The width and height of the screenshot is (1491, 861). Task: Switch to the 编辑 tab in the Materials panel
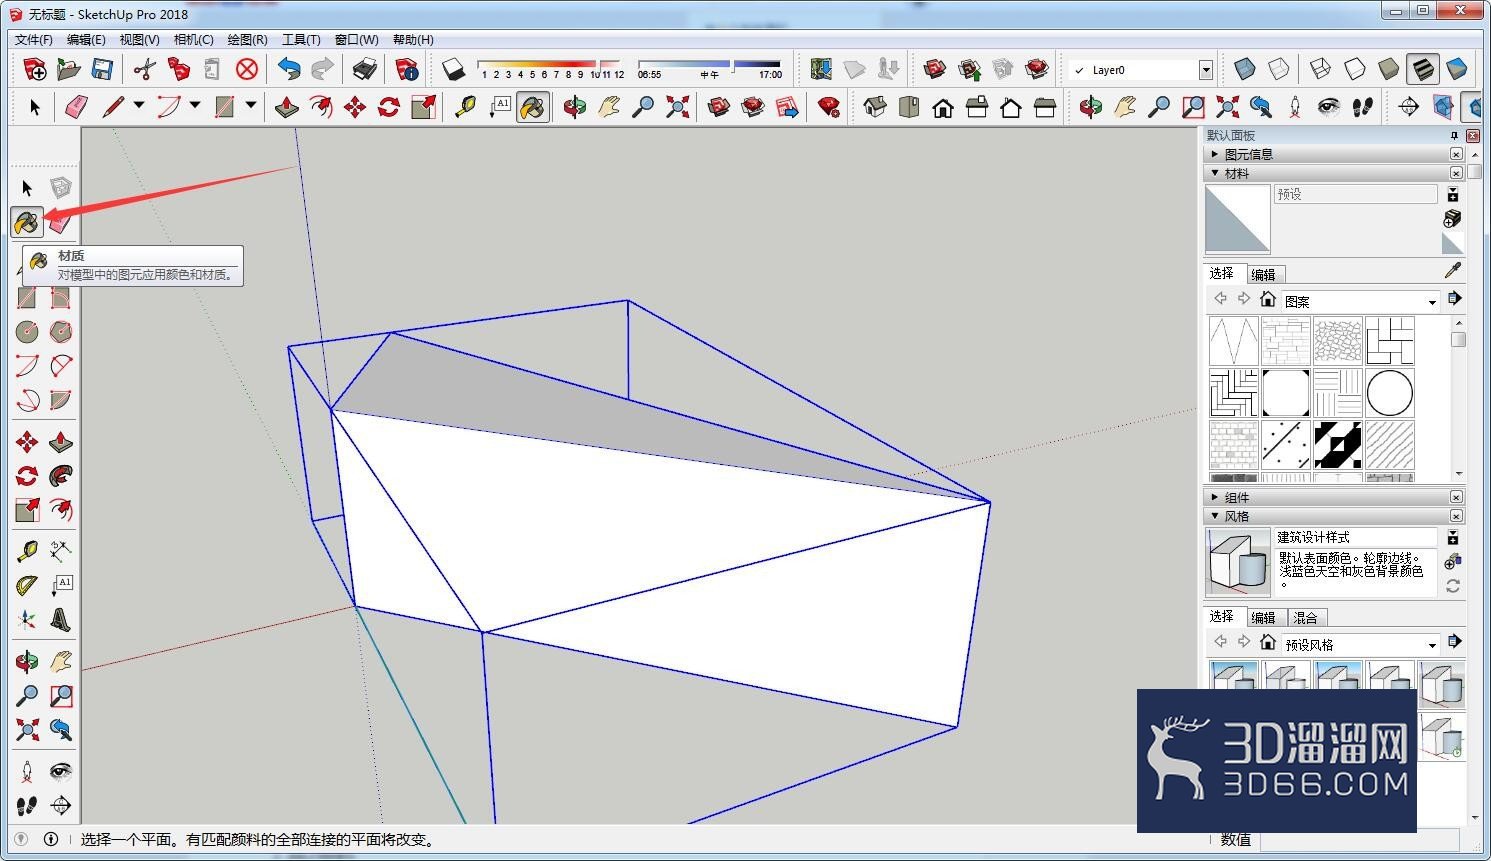tap(1264, 275)
